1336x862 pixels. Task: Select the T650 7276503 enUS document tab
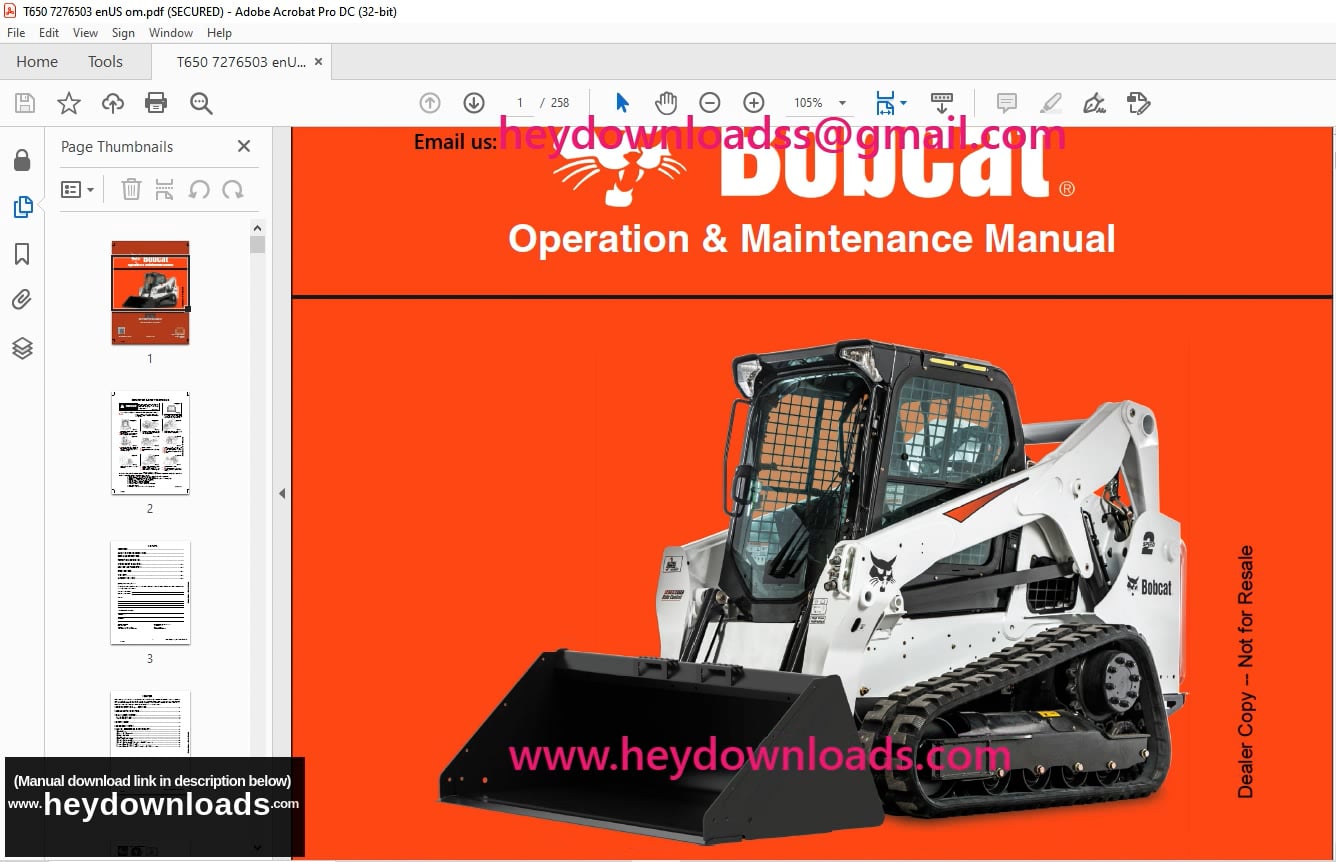[241, 61]
